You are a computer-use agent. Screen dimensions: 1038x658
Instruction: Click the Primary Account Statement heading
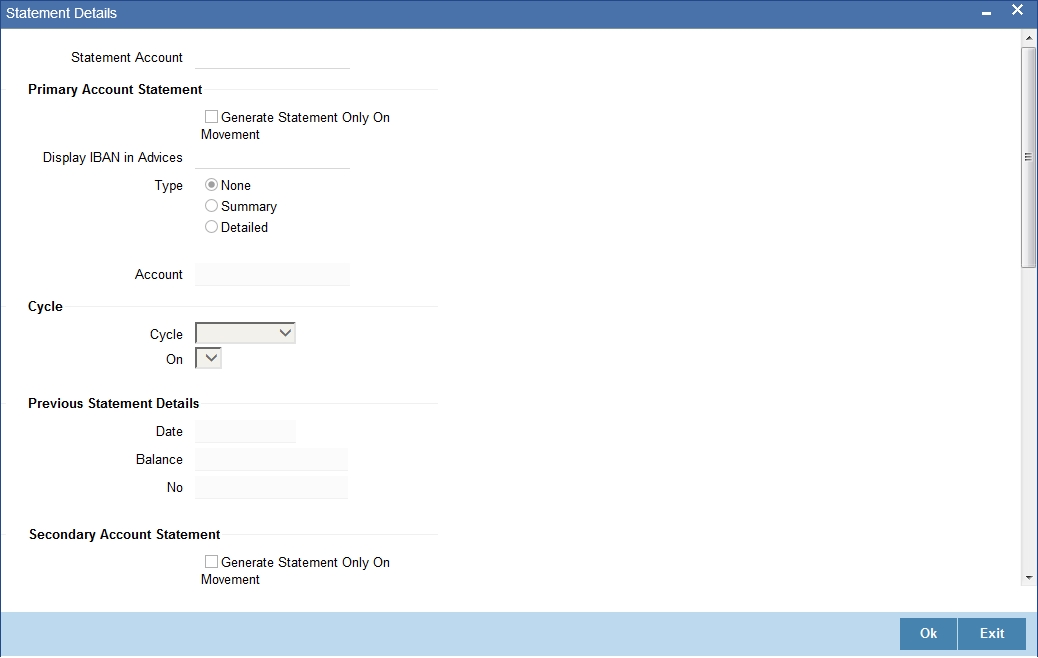pos(115,89)
